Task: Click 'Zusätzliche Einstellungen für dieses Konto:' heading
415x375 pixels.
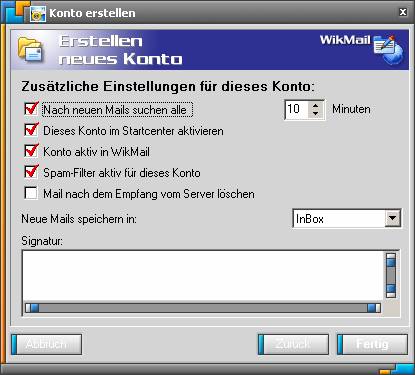Action: click(168, 87)
